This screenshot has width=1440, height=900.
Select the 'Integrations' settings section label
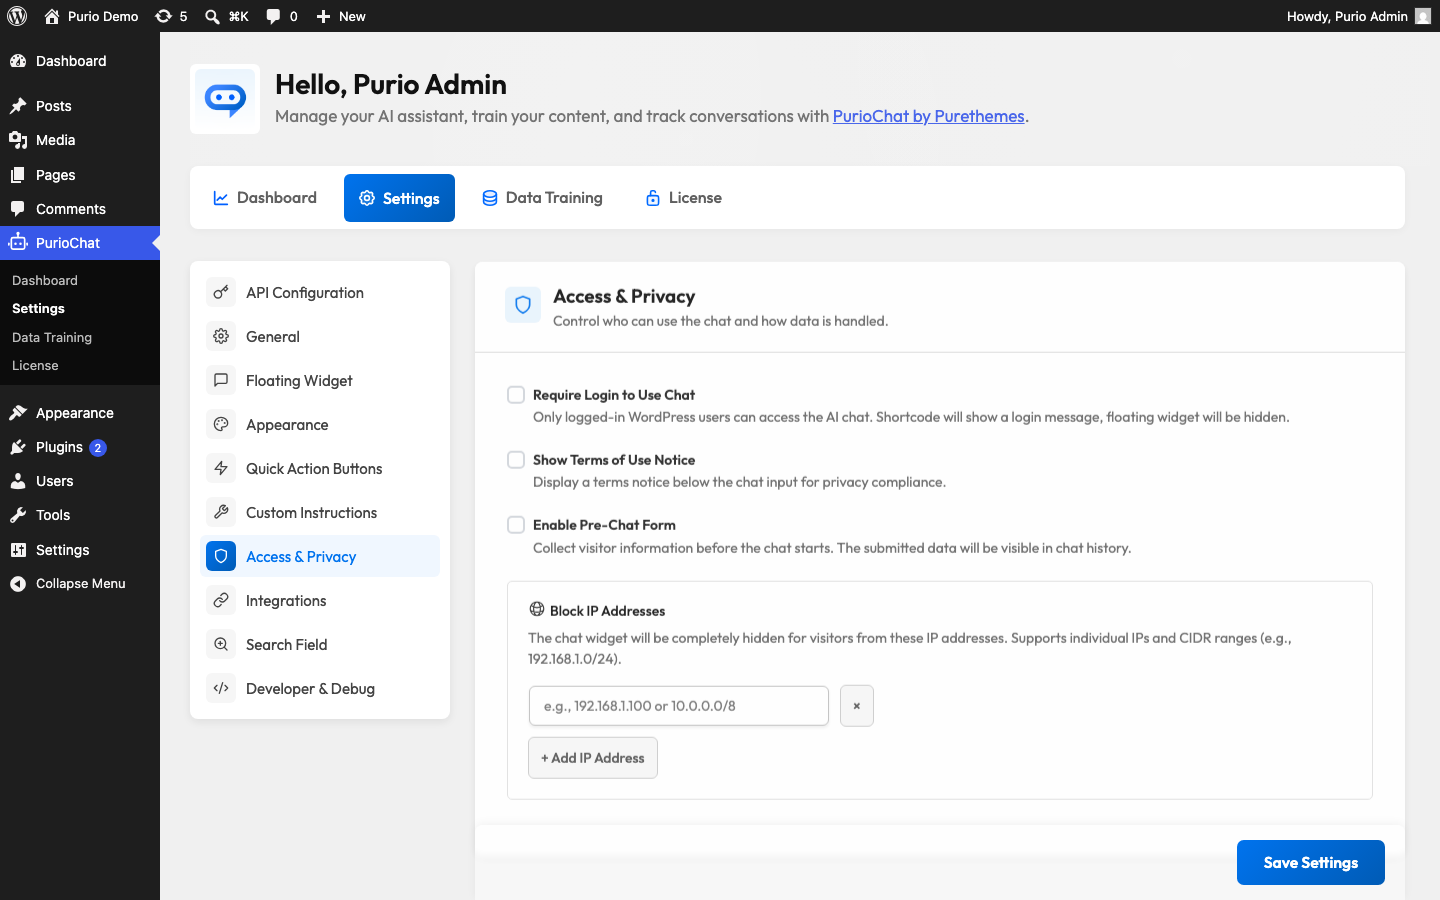click(286, 600)
